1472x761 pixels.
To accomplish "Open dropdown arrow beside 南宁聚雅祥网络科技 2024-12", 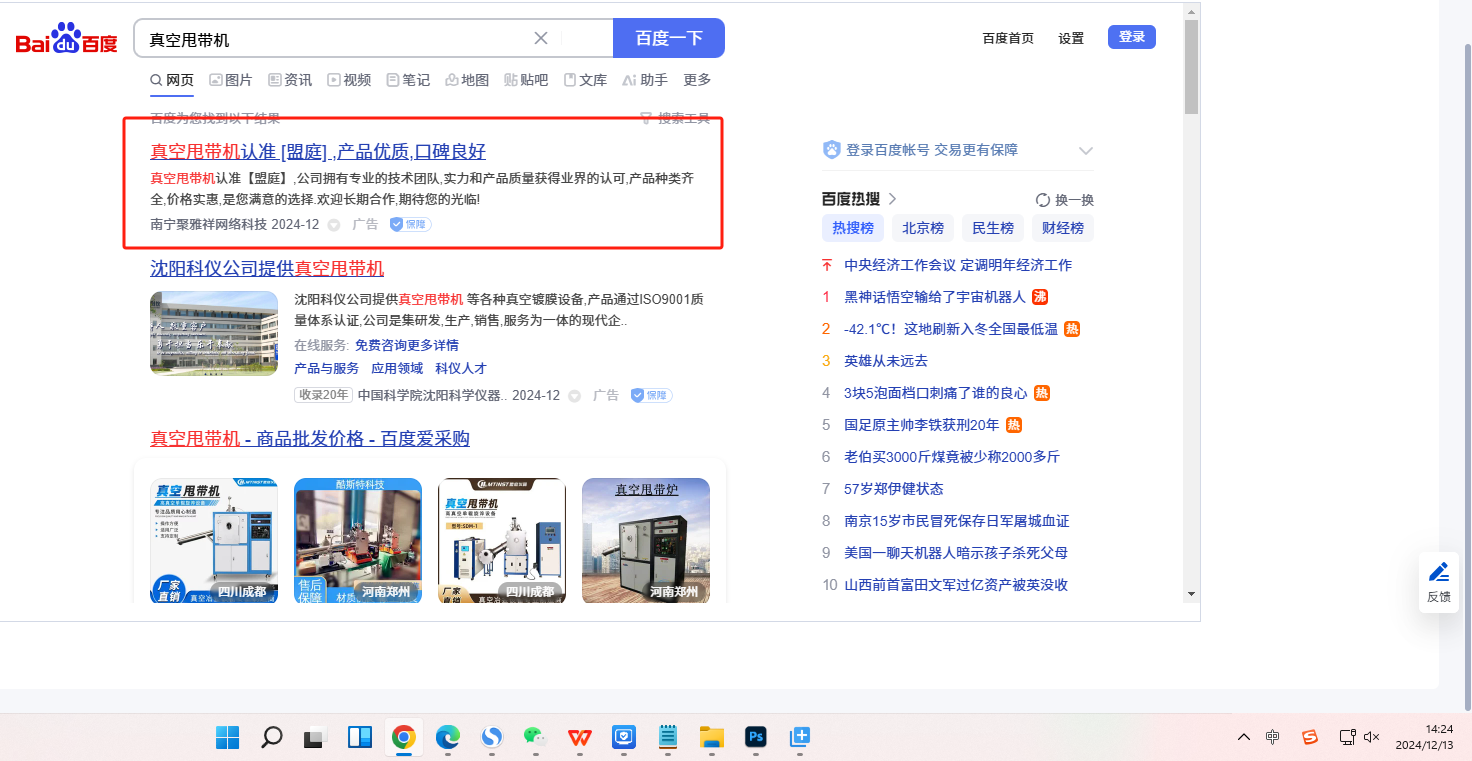I will (334, 225).
